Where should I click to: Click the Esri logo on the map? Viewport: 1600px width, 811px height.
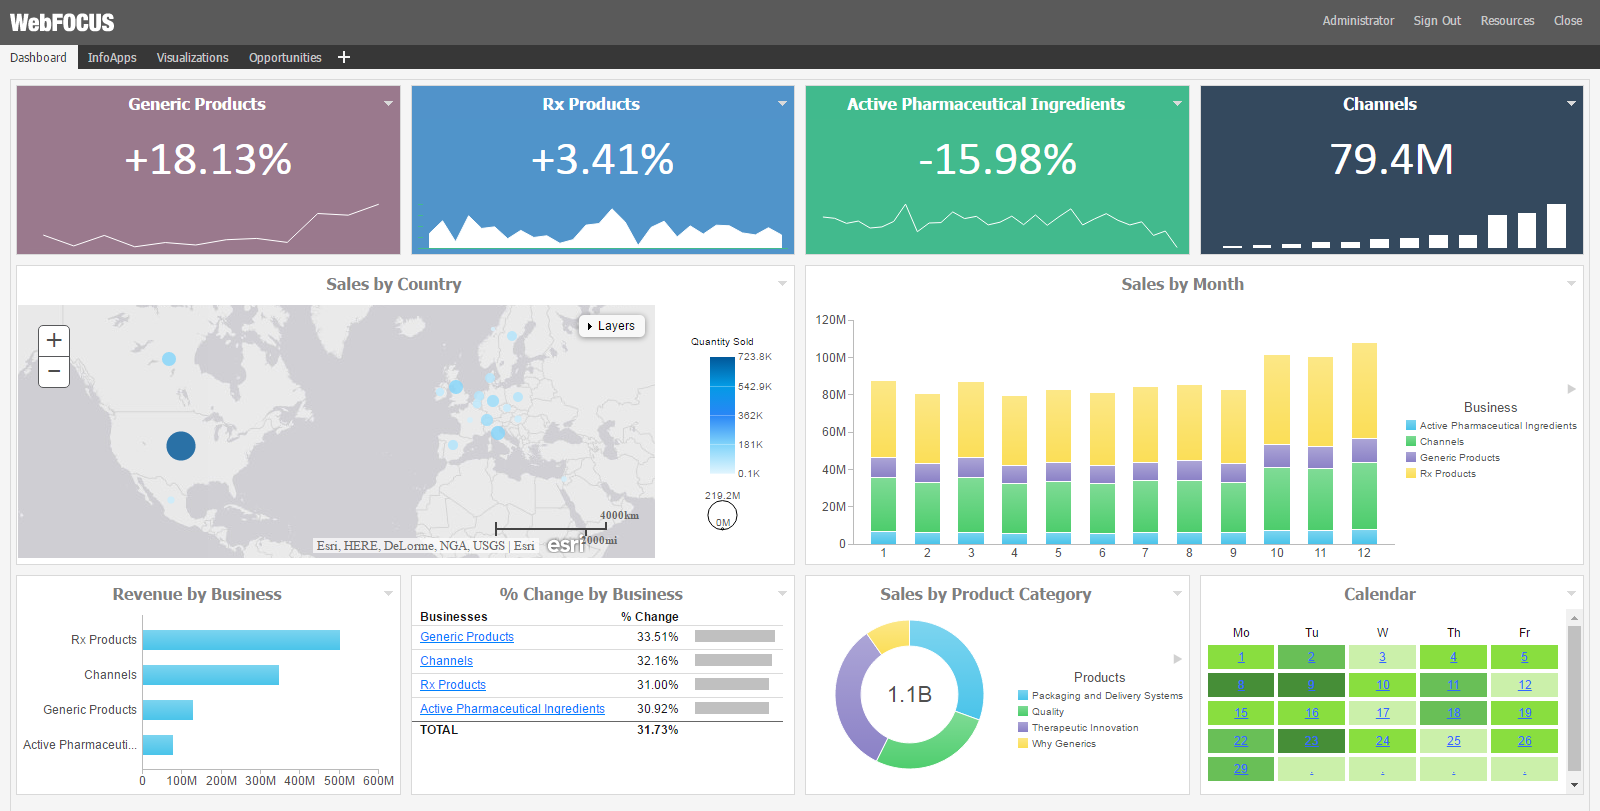click(x=565, y=545)
